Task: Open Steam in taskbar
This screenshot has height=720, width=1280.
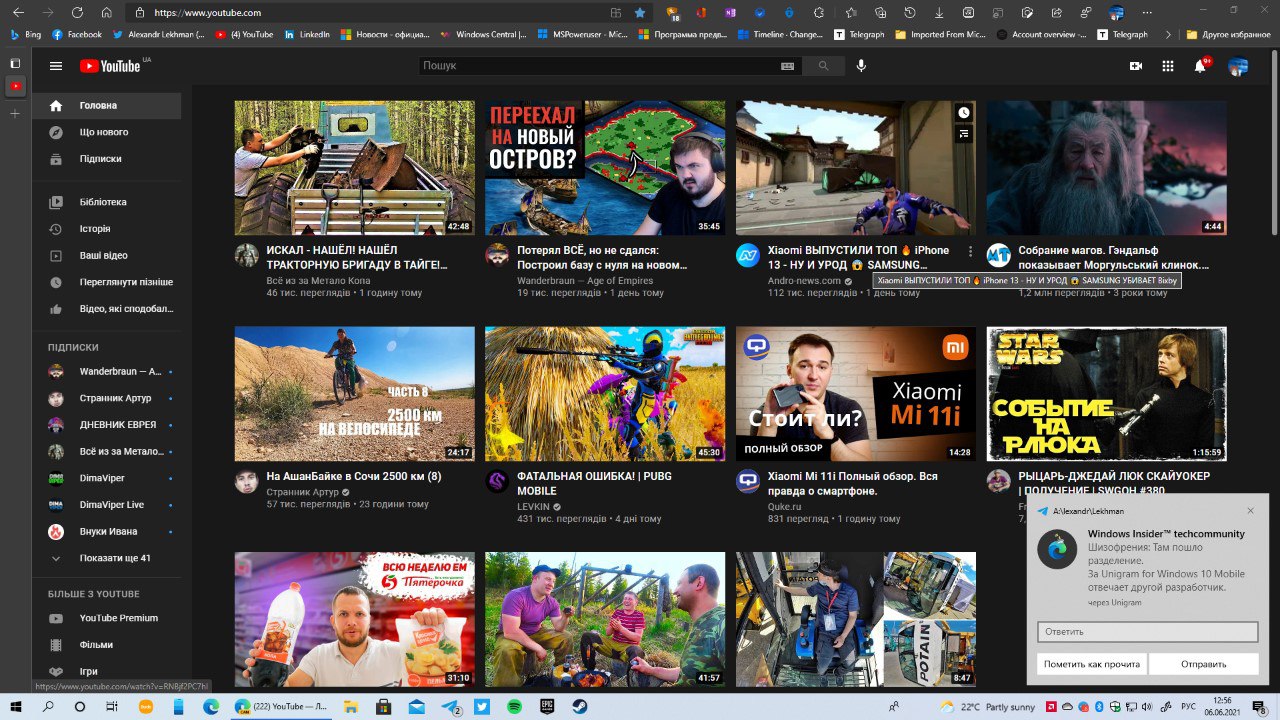Action: click(580, 707)
